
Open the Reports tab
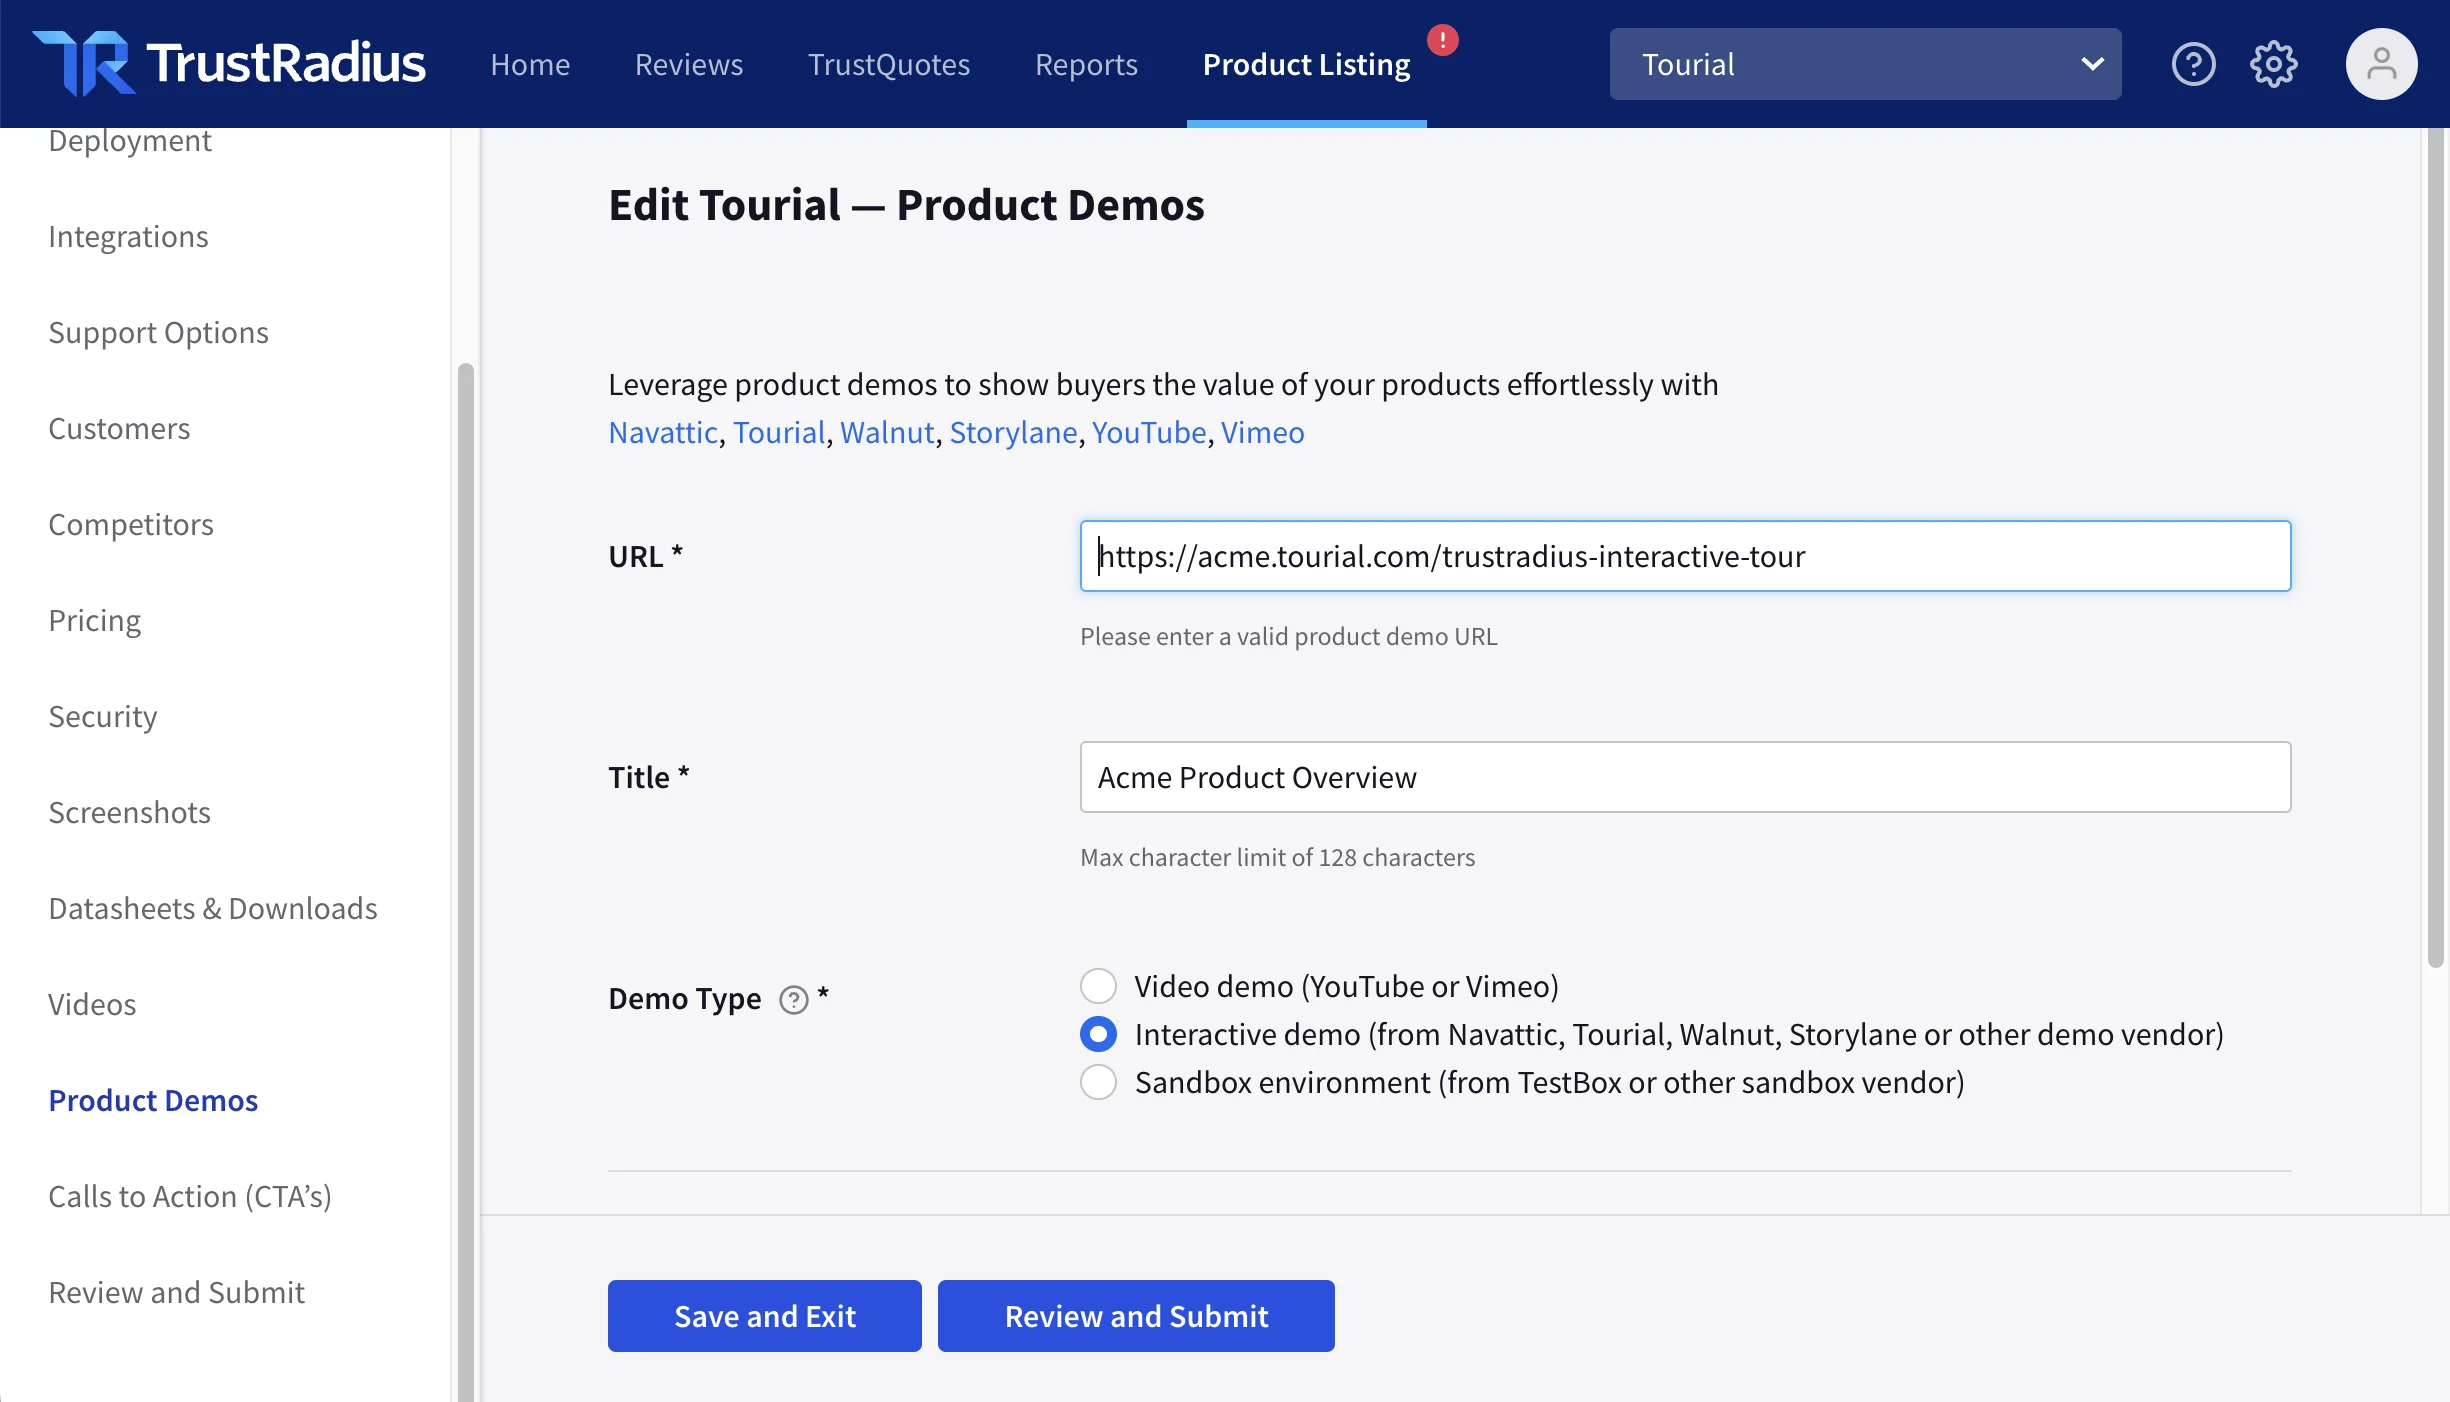tap(1086, 64)
